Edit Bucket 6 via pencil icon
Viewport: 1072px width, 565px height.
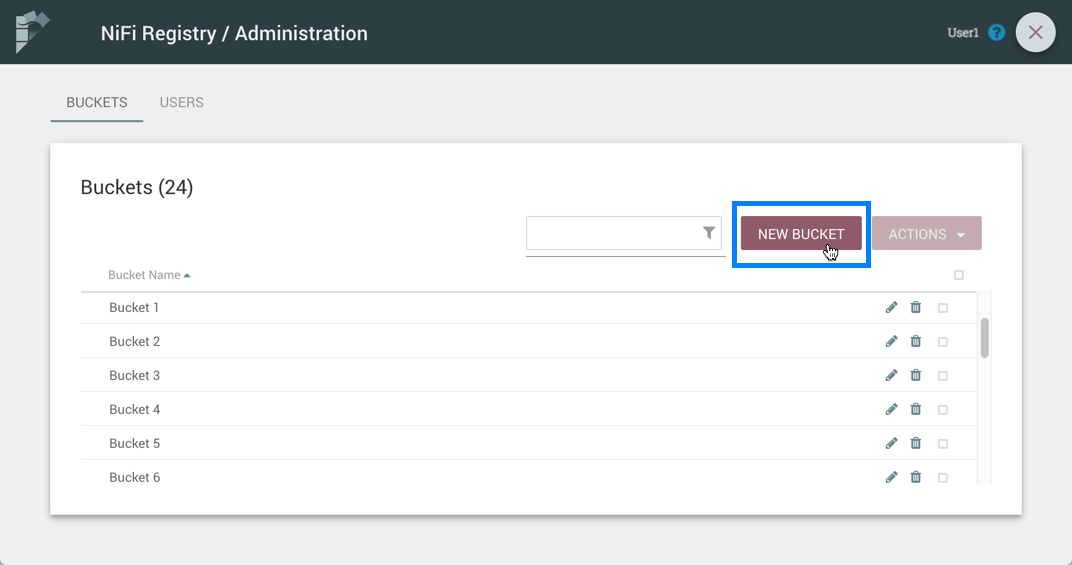[891, 478]
